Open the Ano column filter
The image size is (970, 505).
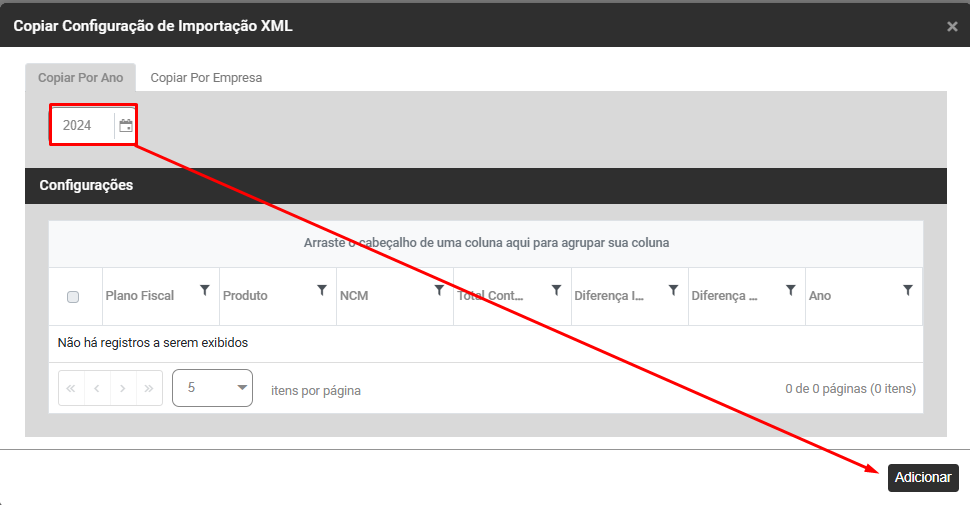click(x=908, y=290)
